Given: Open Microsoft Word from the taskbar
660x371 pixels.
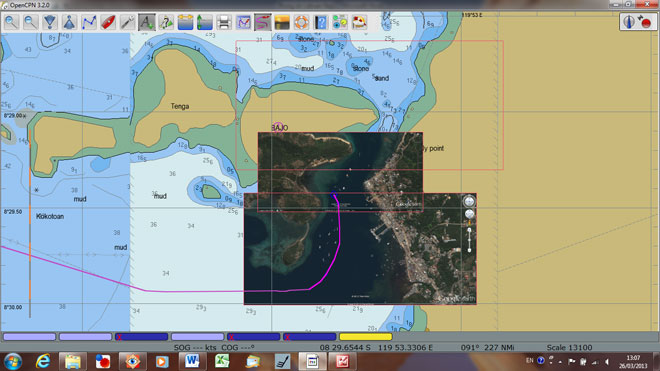Looking at the screenshot, I should (x=192, y=361).
